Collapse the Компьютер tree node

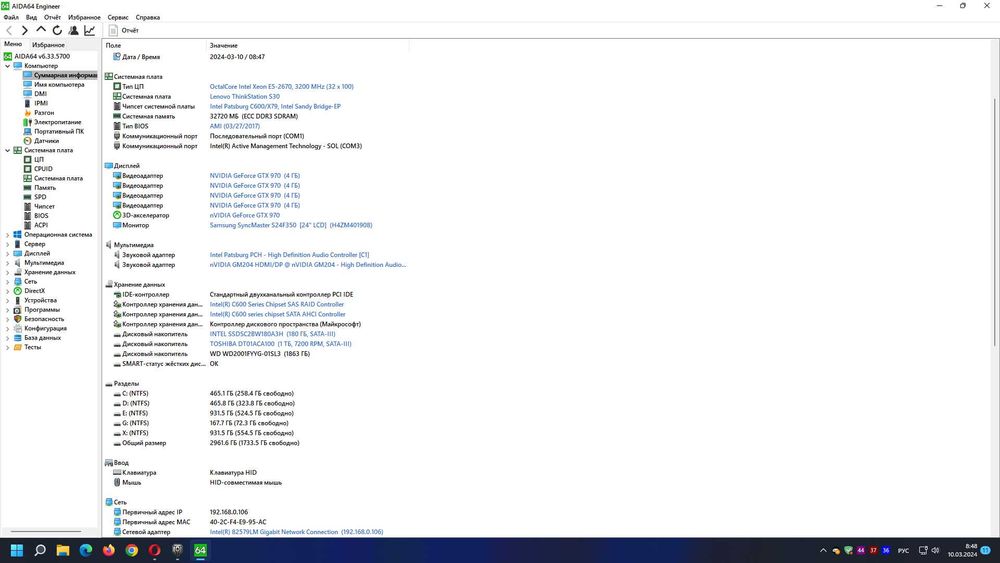(8, 66)
